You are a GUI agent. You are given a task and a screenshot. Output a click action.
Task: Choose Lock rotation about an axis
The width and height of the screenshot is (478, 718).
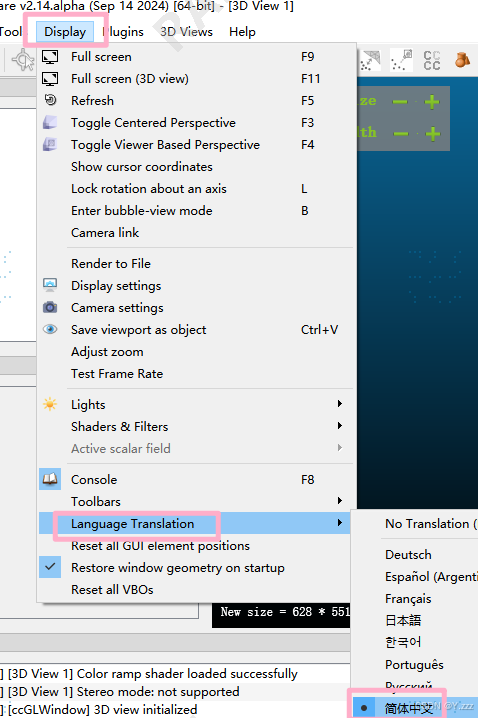196,189
